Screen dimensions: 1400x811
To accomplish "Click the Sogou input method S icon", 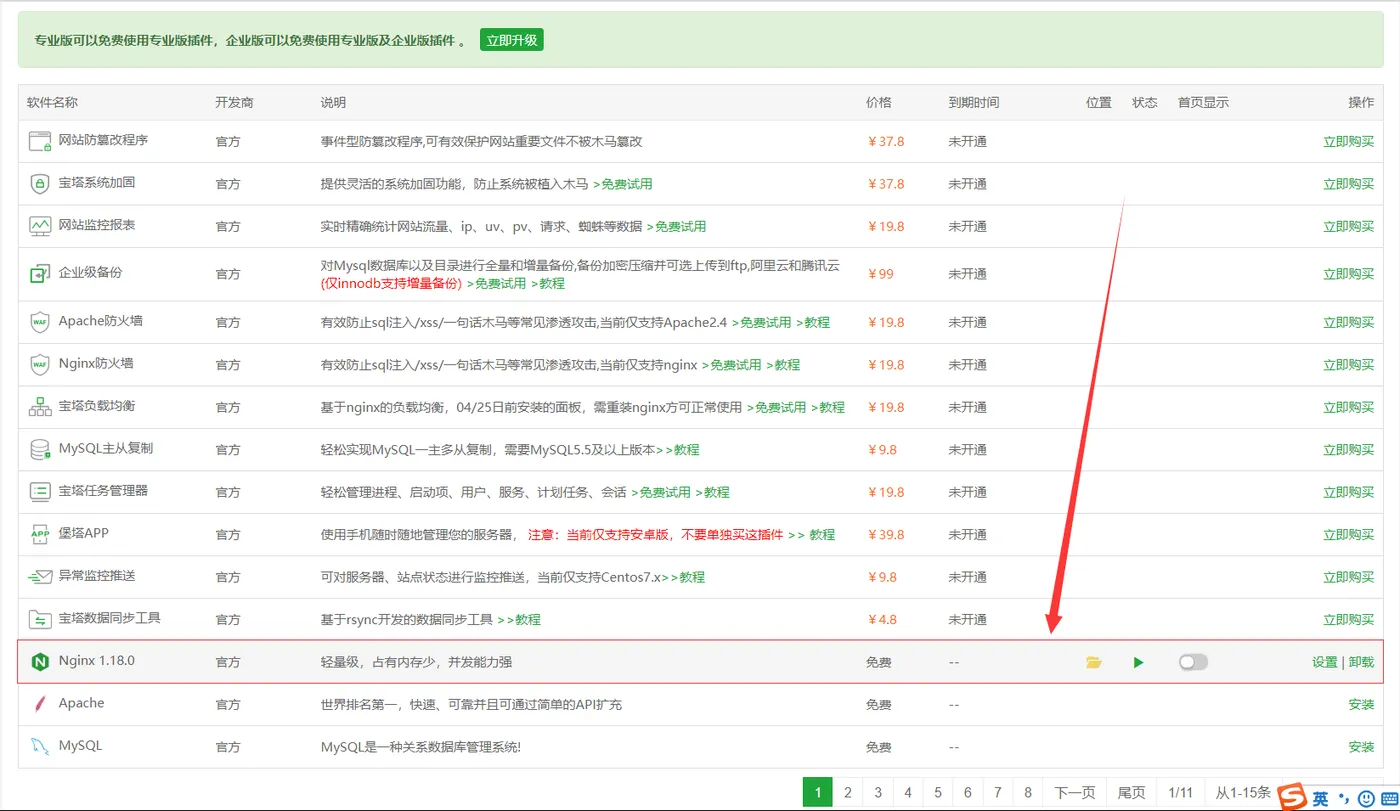I will pos(1293,797).
